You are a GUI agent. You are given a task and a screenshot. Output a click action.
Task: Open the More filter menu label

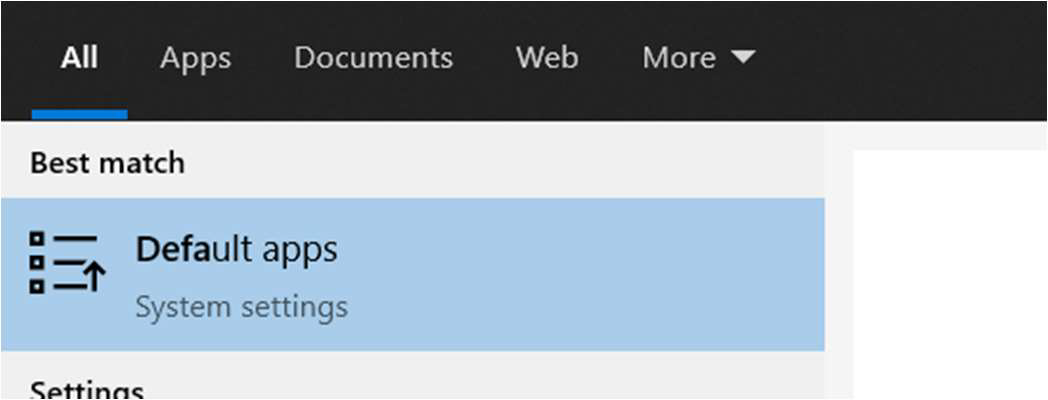tap(679, 58)
